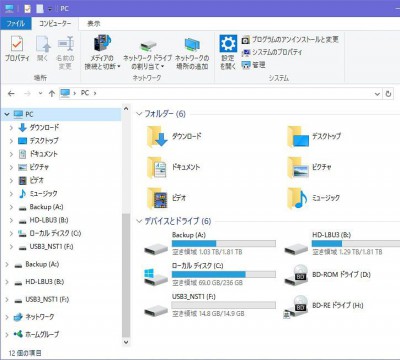Select the デスクトップ folder icon
Viewport: 400px width, 360px height.
pyautogui.click(x=298, y=137)
